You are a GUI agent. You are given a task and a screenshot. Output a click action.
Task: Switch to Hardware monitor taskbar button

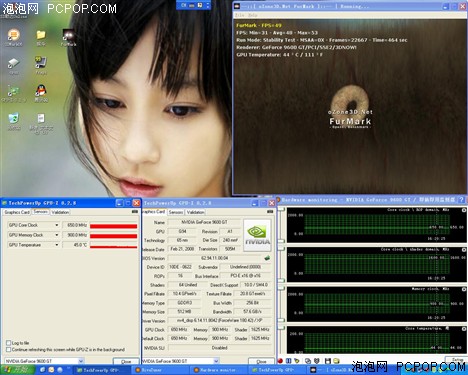pos(218,370)
